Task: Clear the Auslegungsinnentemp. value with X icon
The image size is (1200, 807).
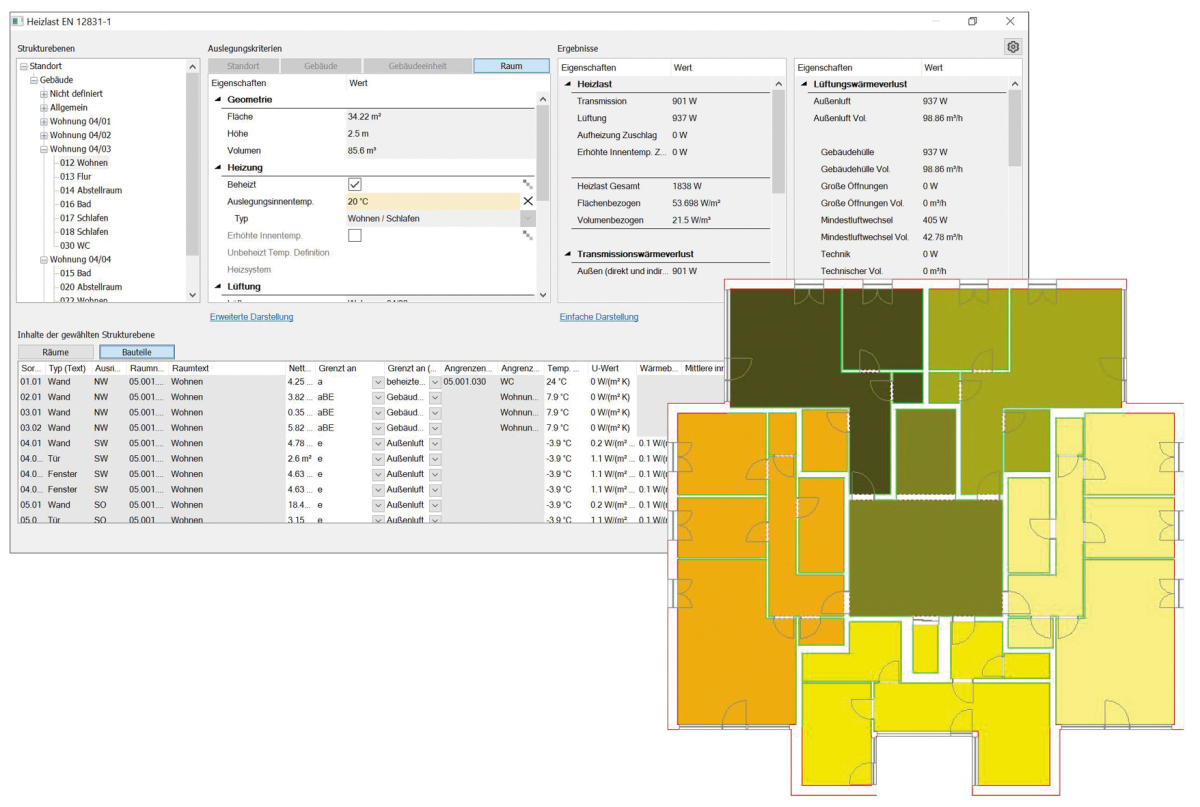Action: tap(528, 201)
